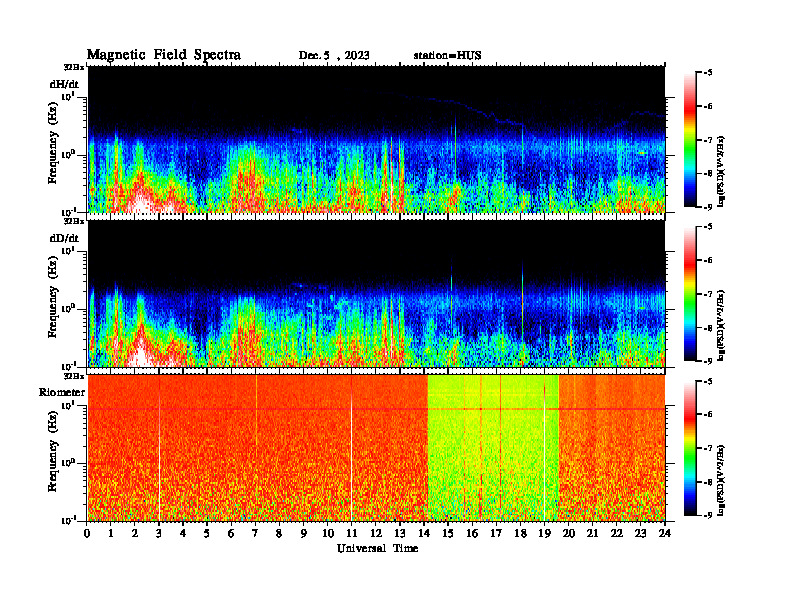Click the "4" tick on the time axis
792x612 pixels.
point(183,533)
